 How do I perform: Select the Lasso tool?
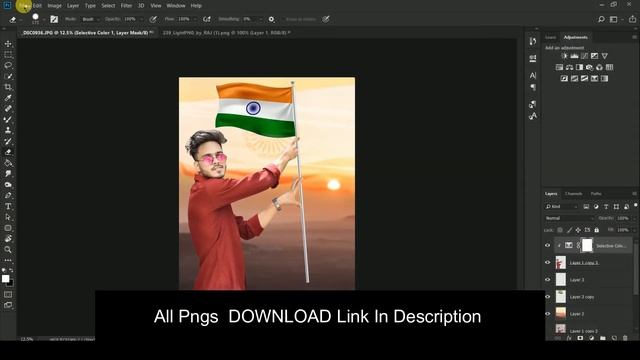8,65
